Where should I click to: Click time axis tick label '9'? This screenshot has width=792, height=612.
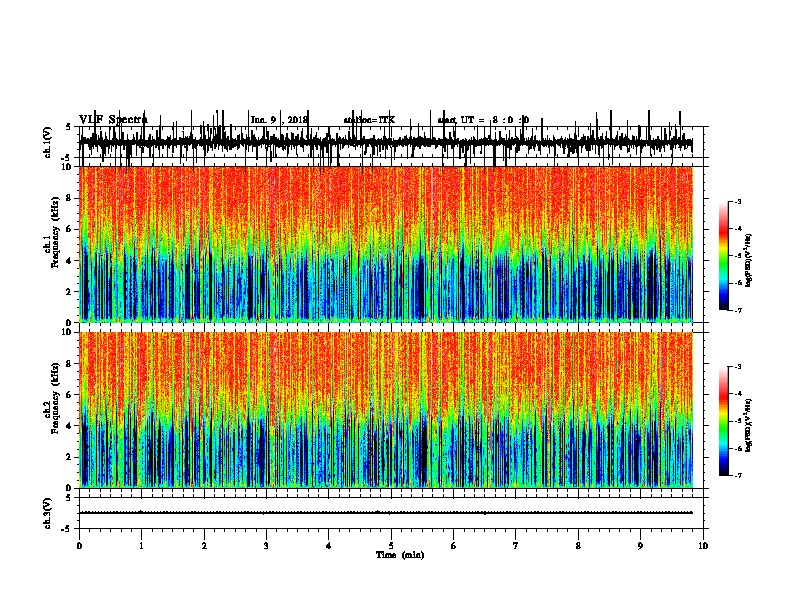pyautogui.click(x=640, y=545)
